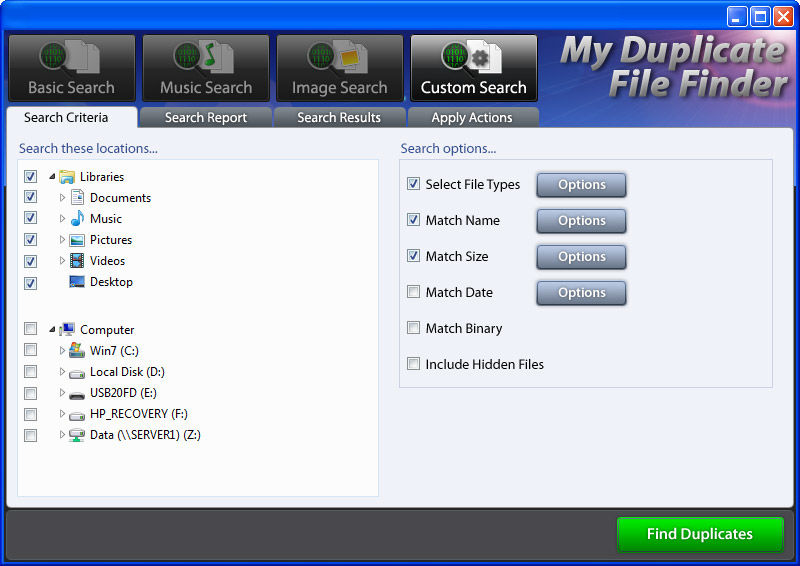Uncheck the Pictures checkbox
The height and width of the screenshot is (566, 800).
(31, 239)
